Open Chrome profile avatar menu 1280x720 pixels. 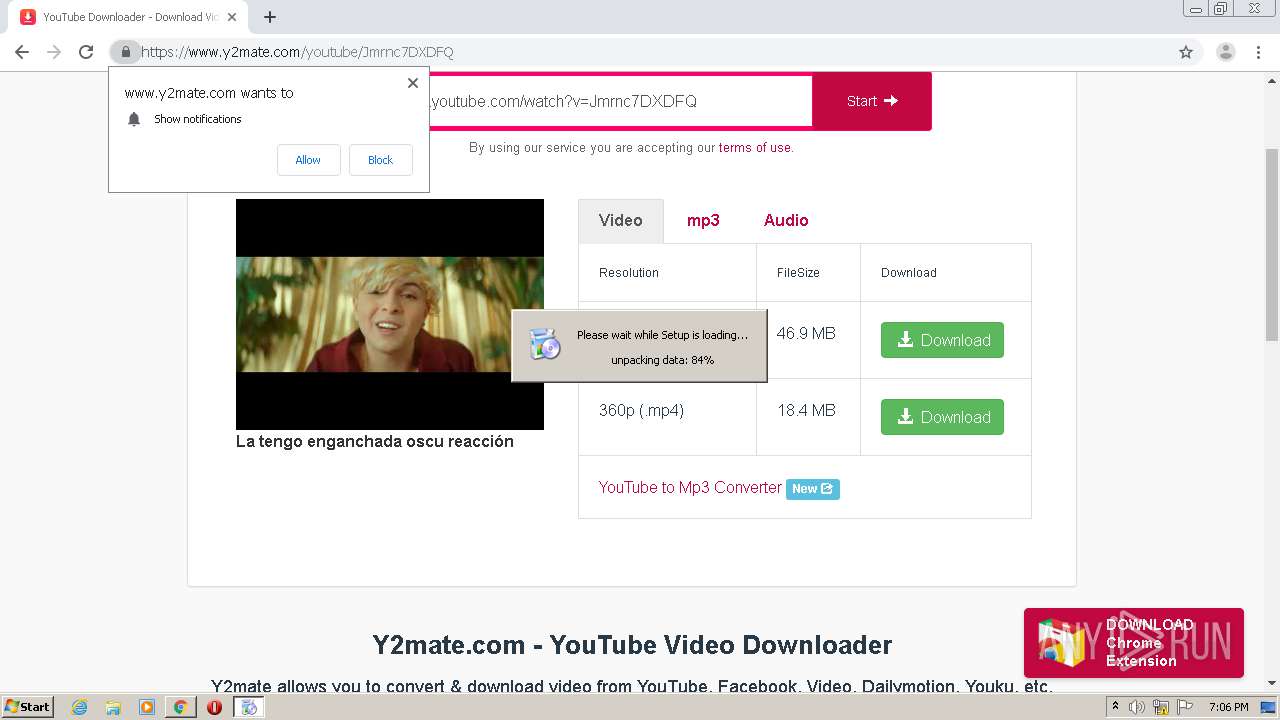pyautogui.click(x=1226, y=52)
